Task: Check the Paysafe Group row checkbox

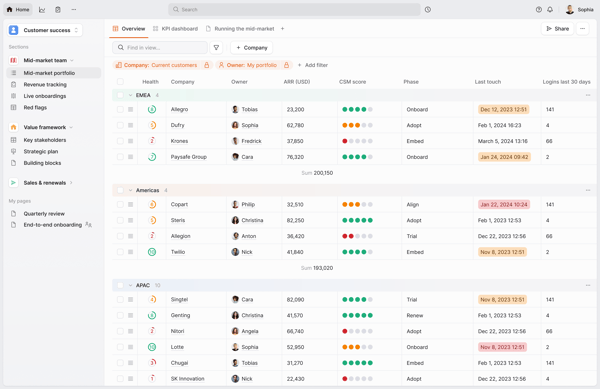Action: 120,157
